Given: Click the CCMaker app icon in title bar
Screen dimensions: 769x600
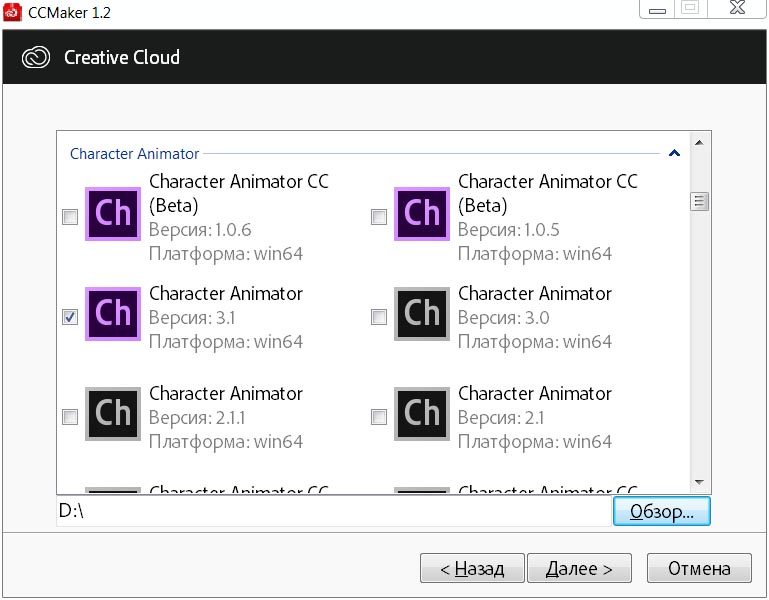Looking at the screenshot, I should (x=11, y=10).
